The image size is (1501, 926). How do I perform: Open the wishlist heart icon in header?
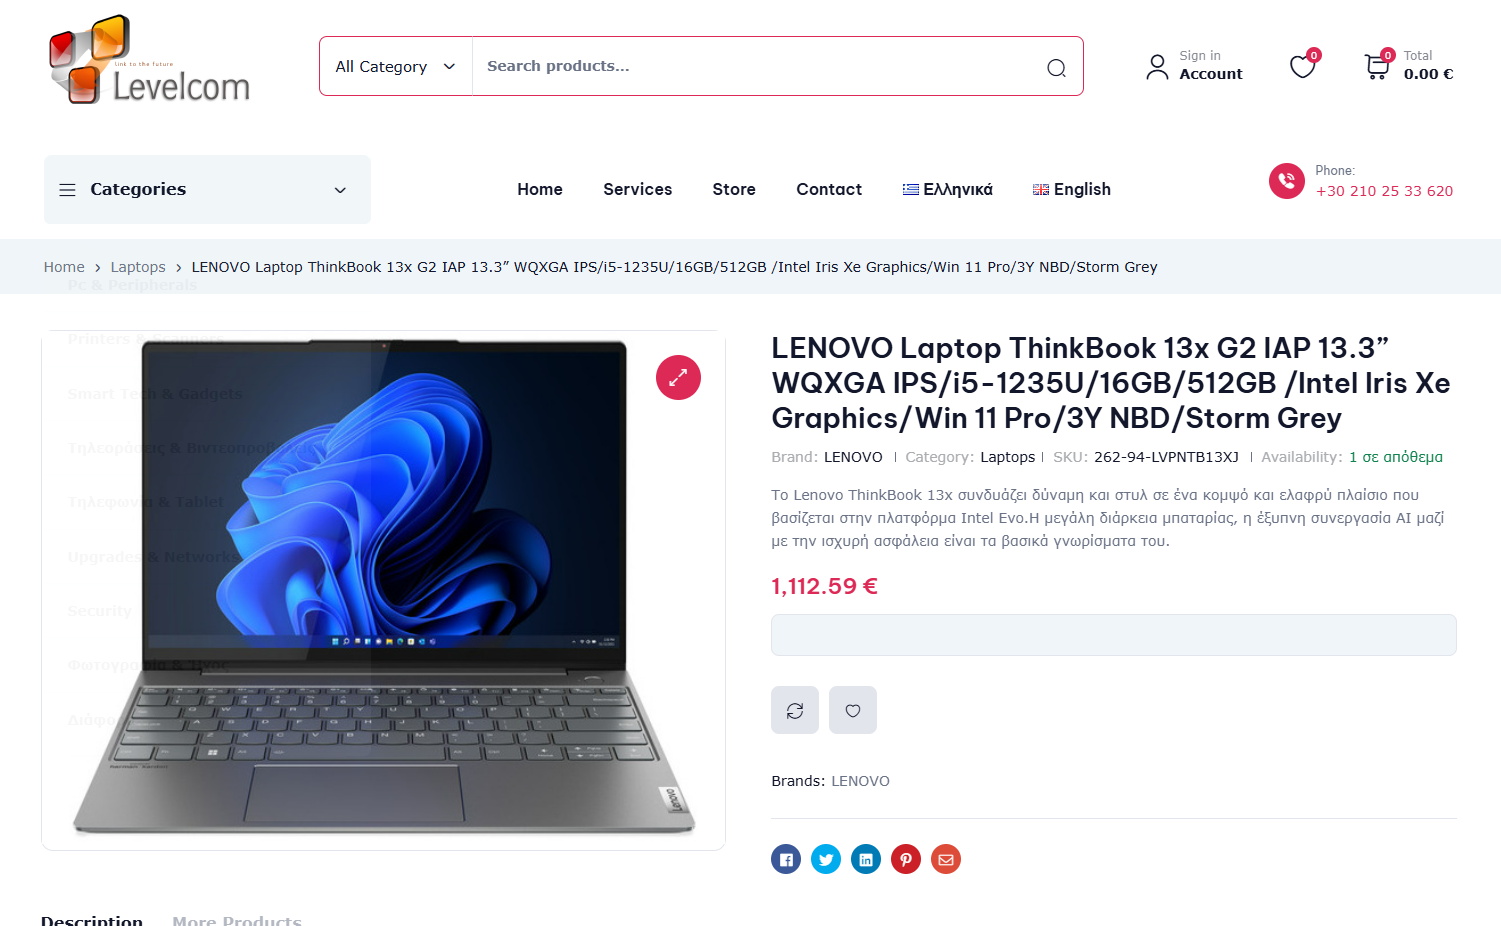(x=1302, y=67)
